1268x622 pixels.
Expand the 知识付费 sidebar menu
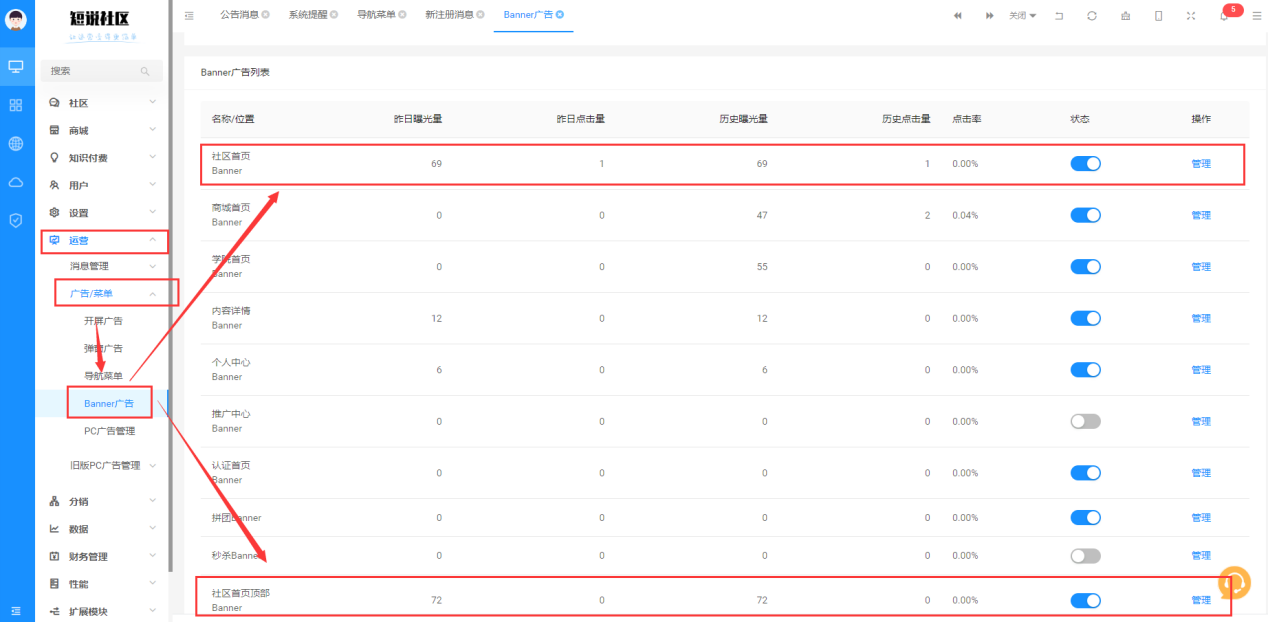point(103,158)
